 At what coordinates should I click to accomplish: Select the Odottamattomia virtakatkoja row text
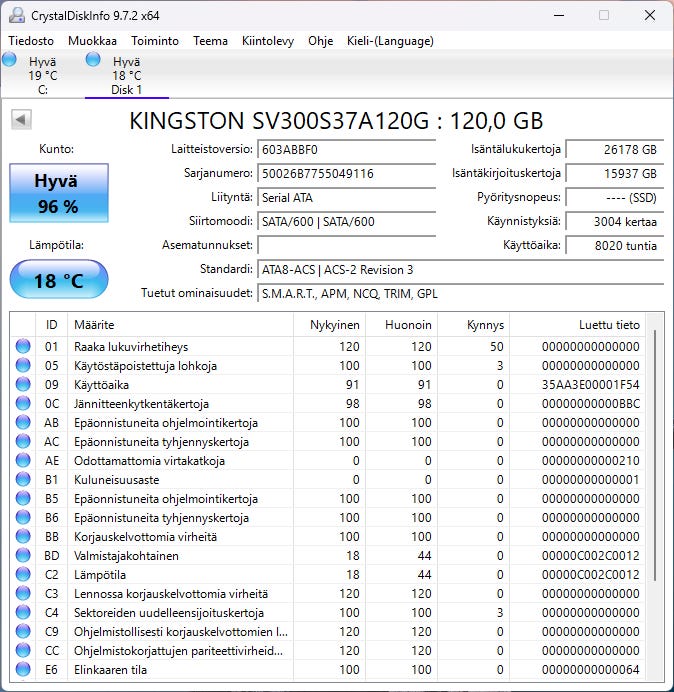point(149,461)
